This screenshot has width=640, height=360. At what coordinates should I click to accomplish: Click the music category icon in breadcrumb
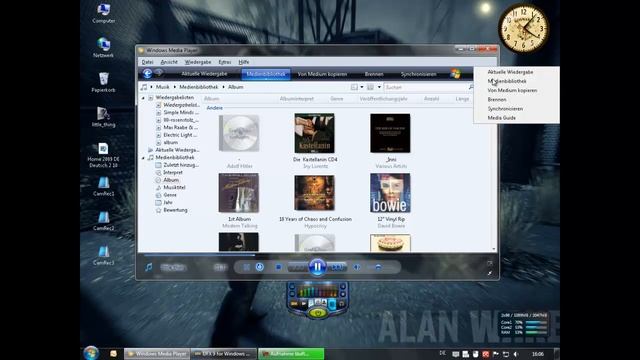(144, 87)
